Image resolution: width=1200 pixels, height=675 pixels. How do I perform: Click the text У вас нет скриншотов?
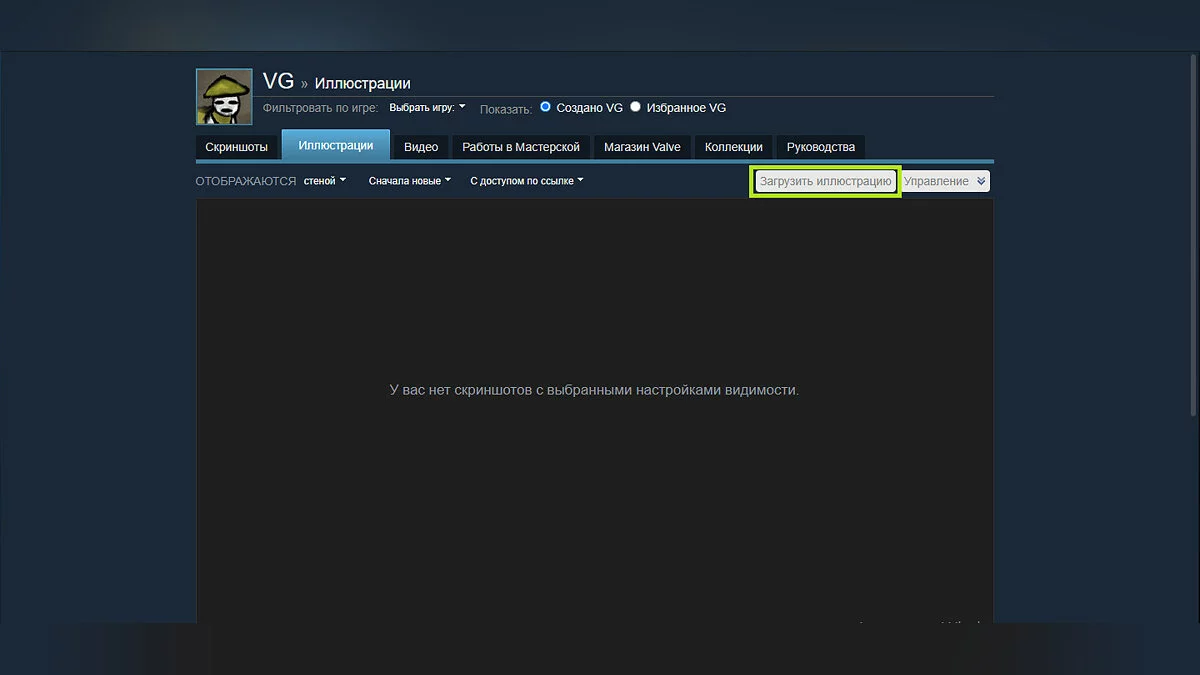pyautogui.click(x=458, y=390)
